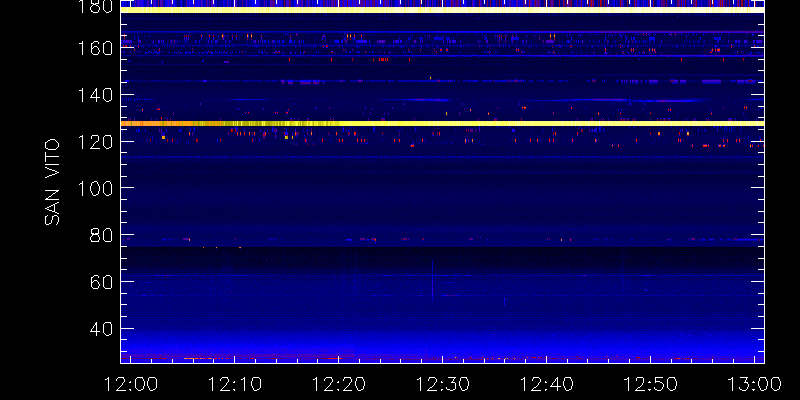This screenshot has height=400, width=800.
Task: Click the vertical burst streak near 12:29
Action: tap(433, 281)
